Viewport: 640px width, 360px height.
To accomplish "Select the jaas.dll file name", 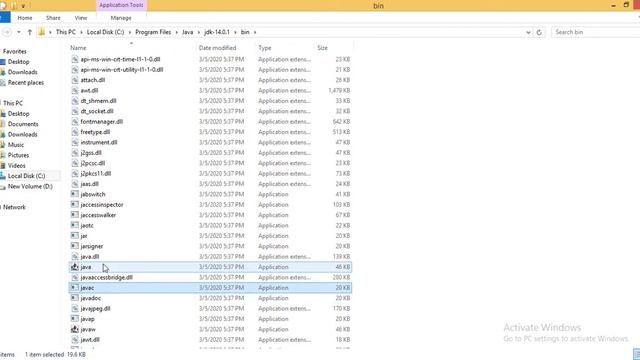I will [89, 184].
